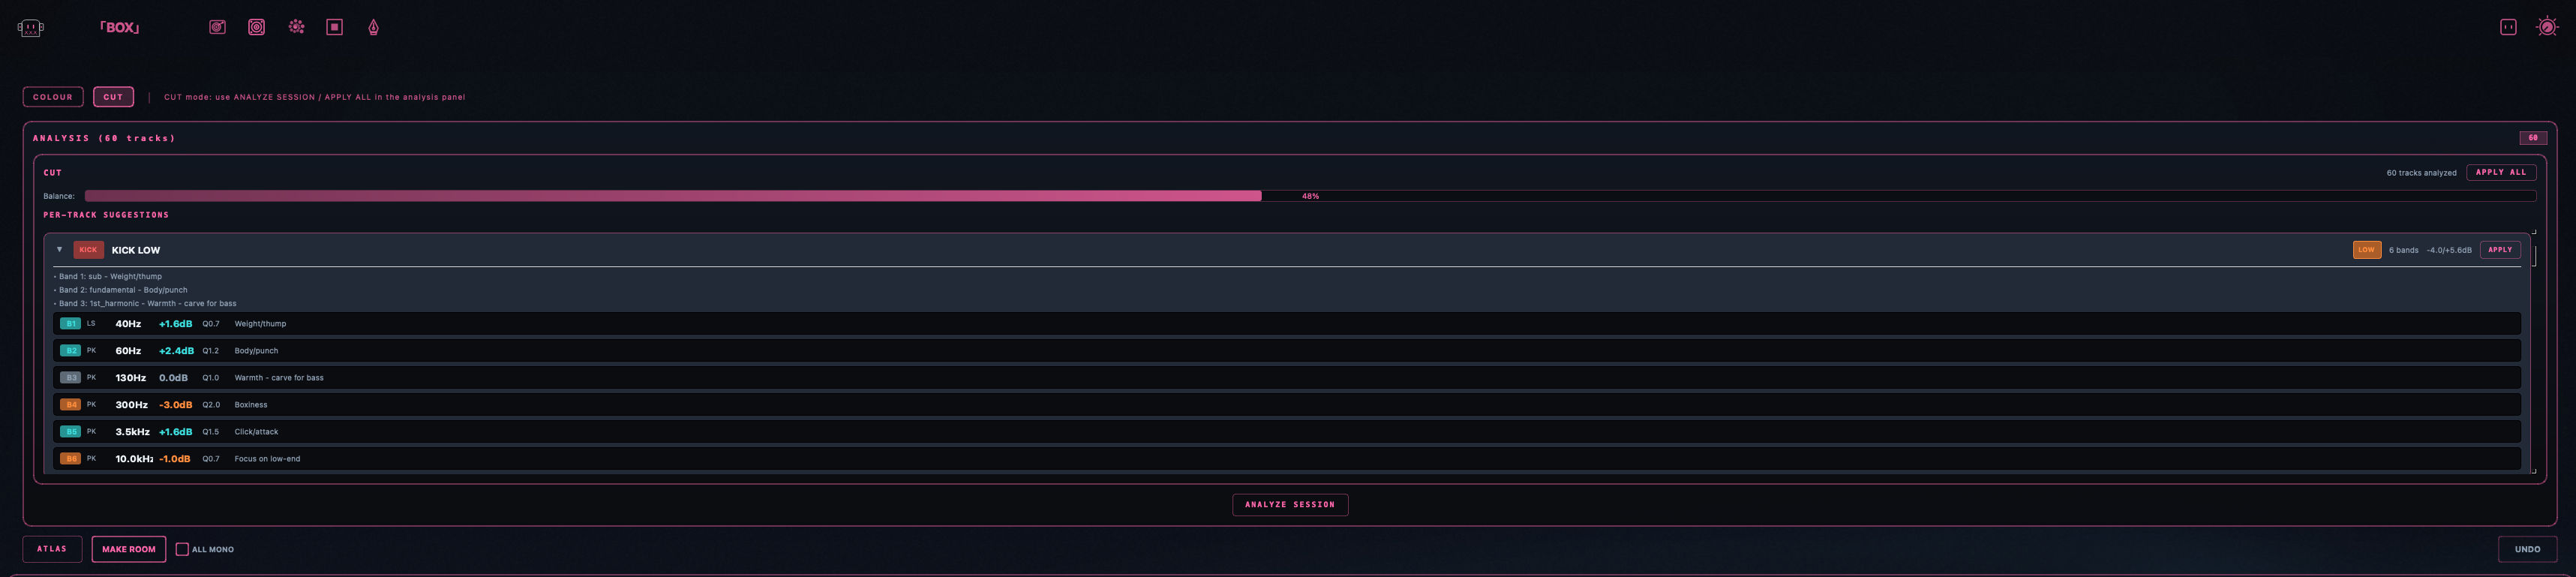Click the LOW priority badge
Screen dimensions: 2576x577
(2366, 250)
